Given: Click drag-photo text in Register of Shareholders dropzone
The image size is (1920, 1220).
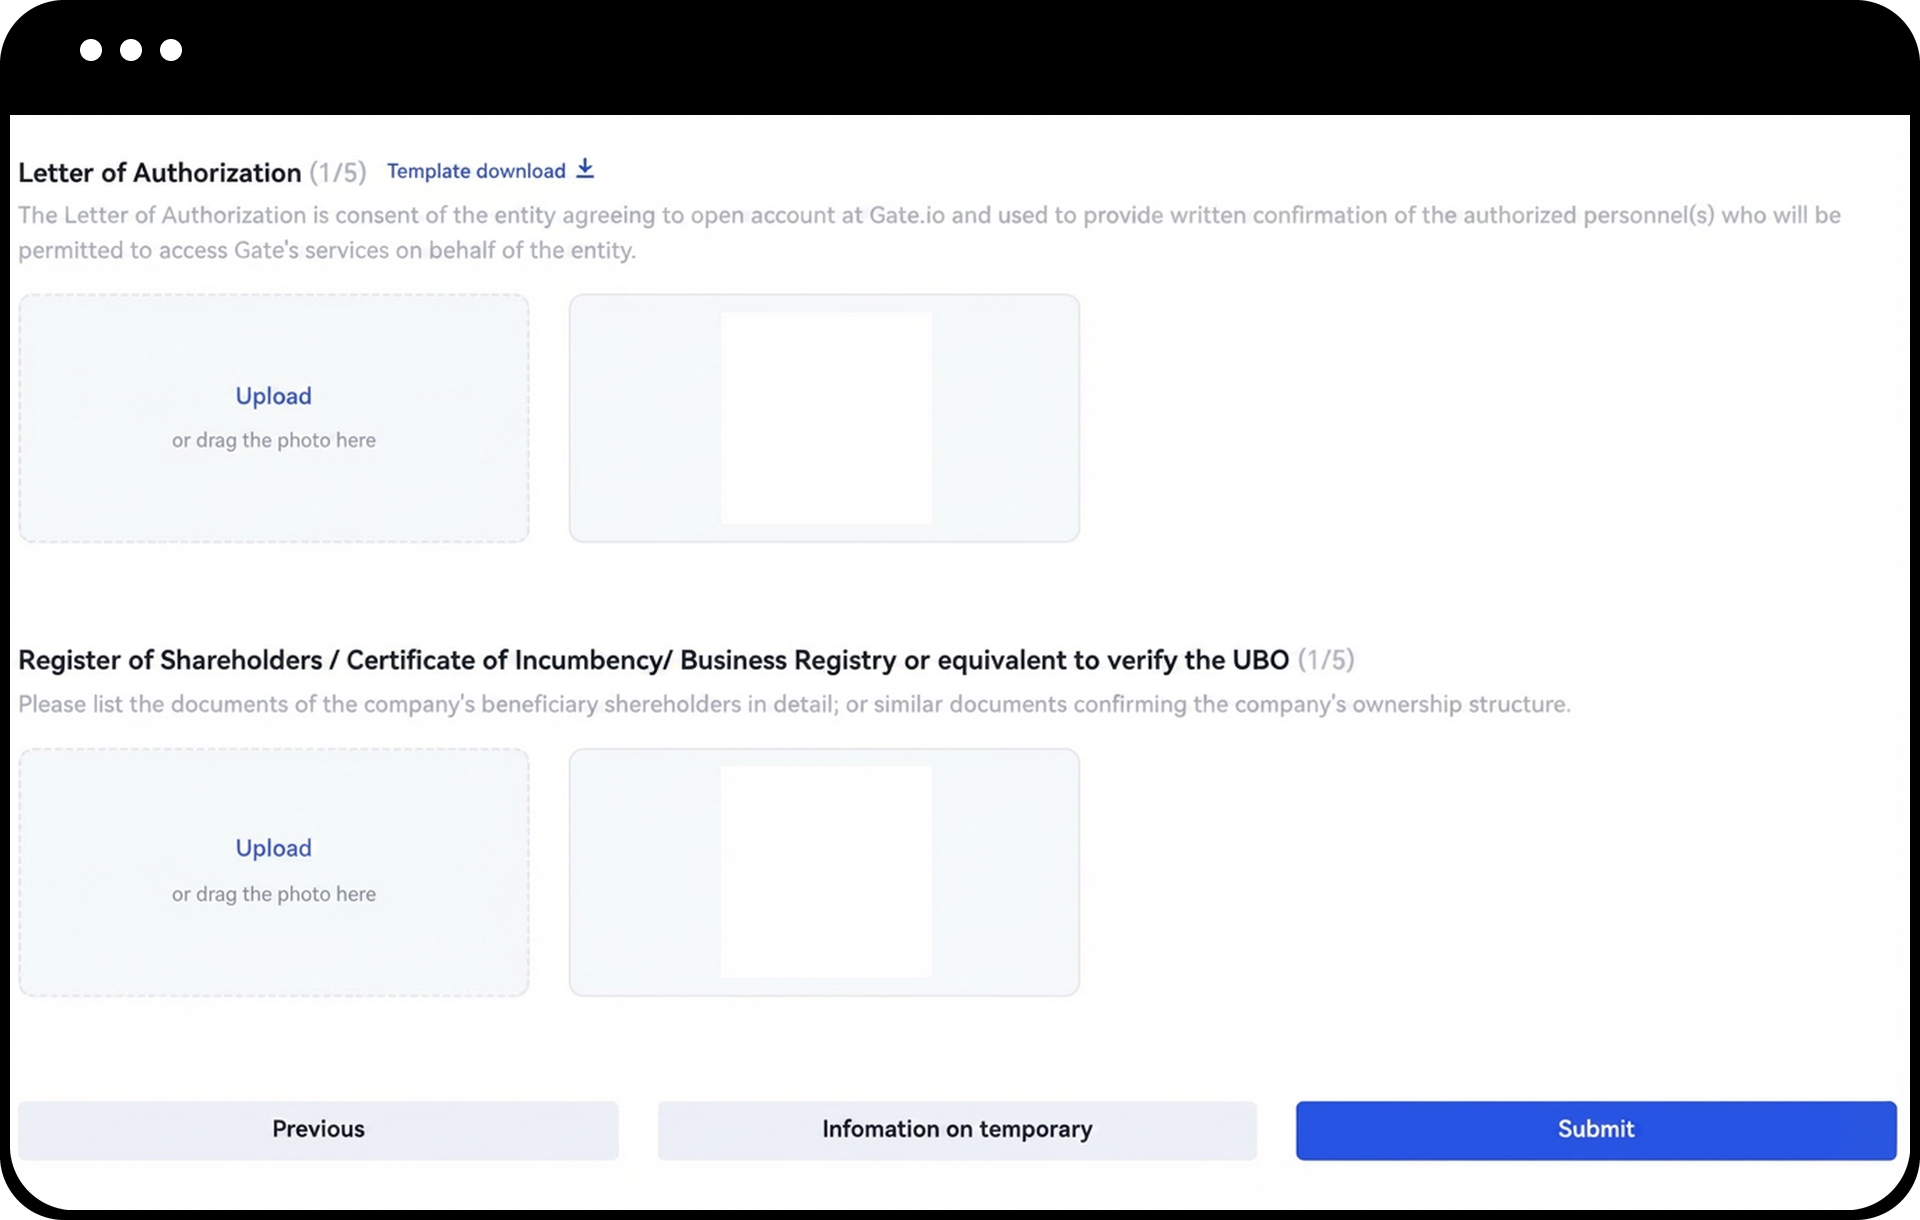Looking at the screenshot, I should 273,894.
